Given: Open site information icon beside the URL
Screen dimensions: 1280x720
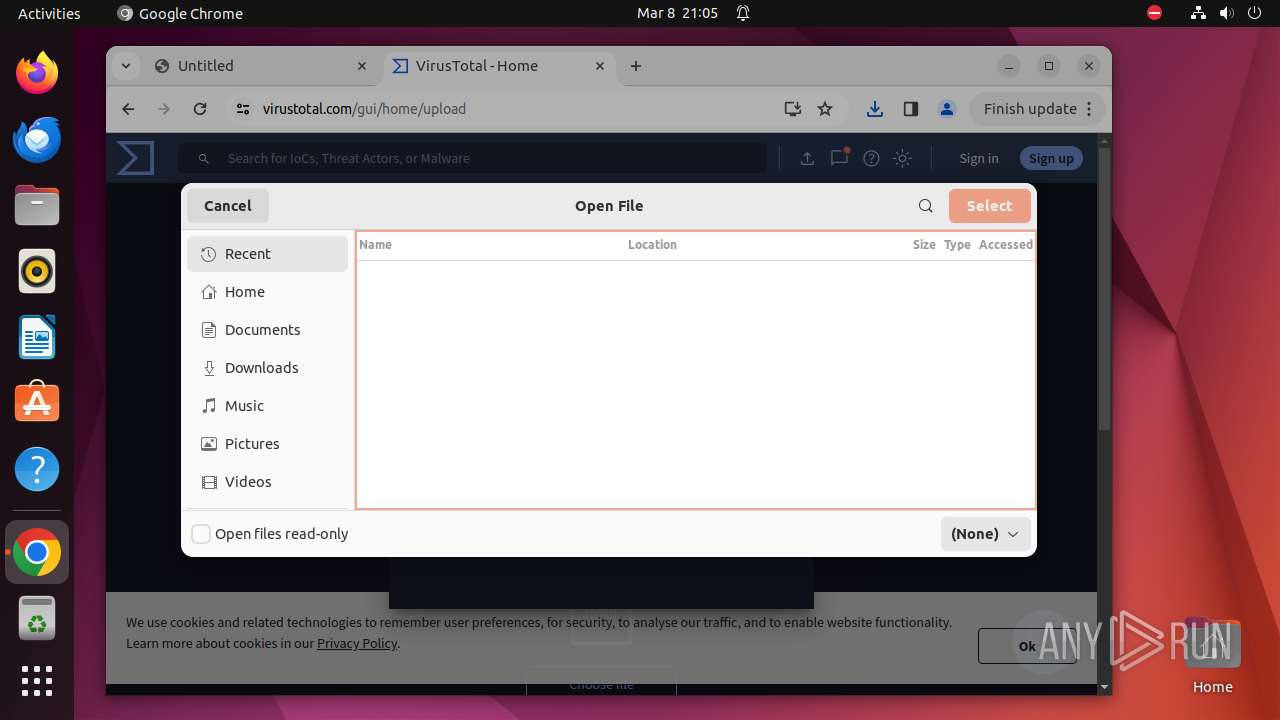Looking at the screenshot, I should click(243, 109).
